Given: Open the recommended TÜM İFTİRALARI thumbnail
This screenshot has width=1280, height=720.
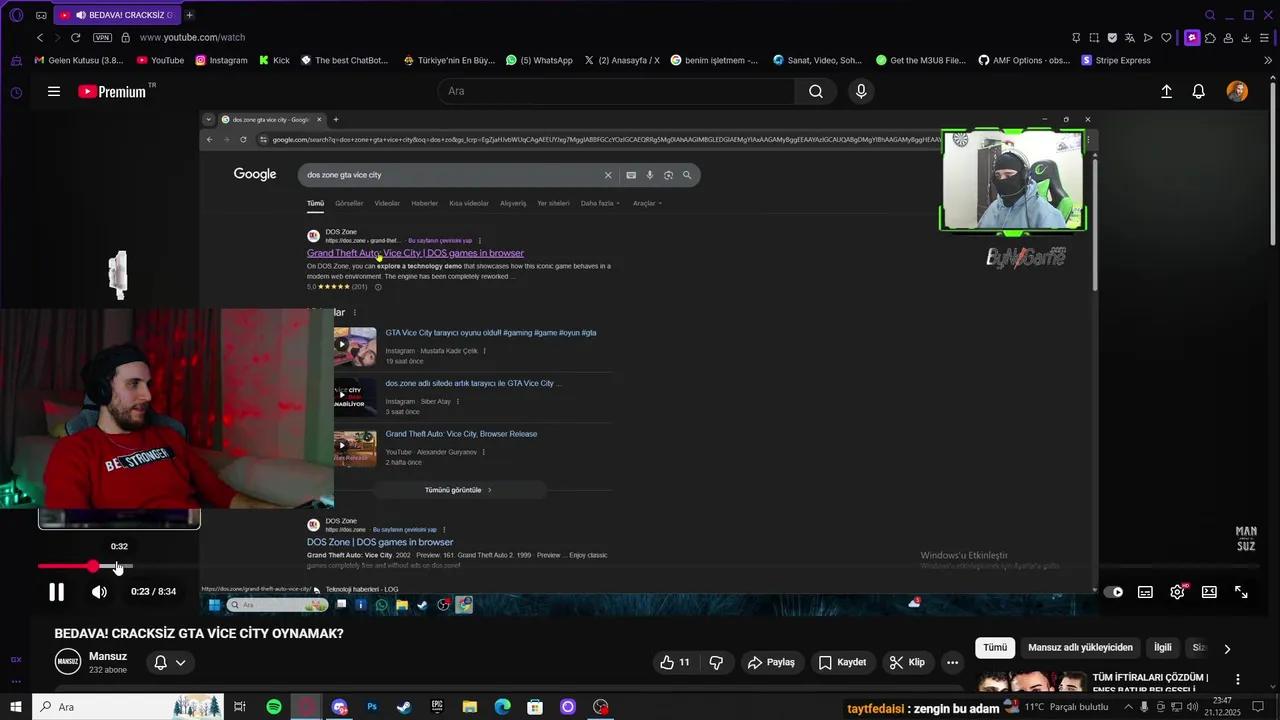Looking at the screenshot, I should 1030,682.
